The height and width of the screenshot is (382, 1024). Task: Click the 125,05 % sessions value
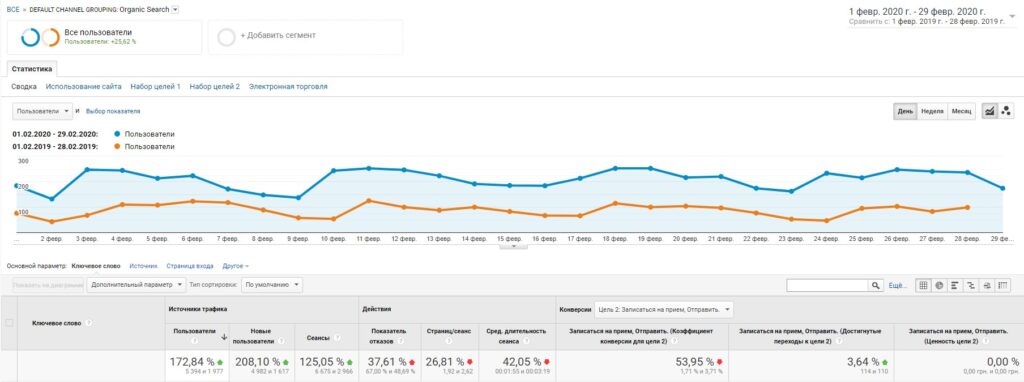(x=322, y=362)
